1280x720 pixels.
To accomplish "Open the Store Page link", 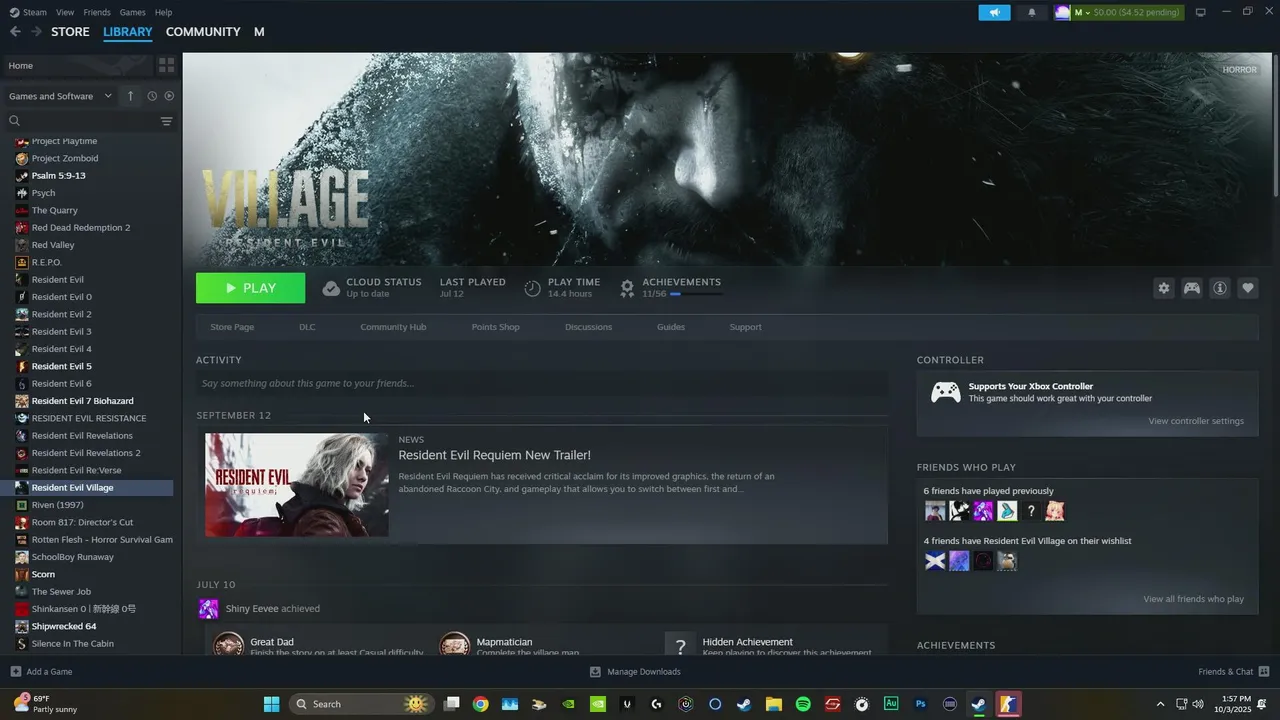I will click(232, 327).
